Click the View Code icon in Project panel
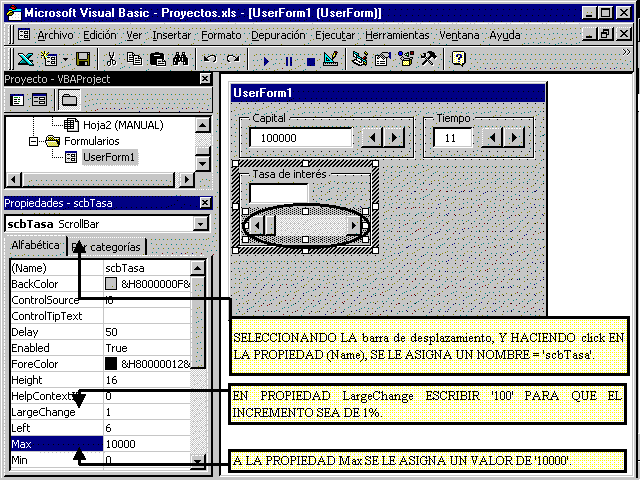The width and height of the screenshot is (640, 480). coord(17,100)
